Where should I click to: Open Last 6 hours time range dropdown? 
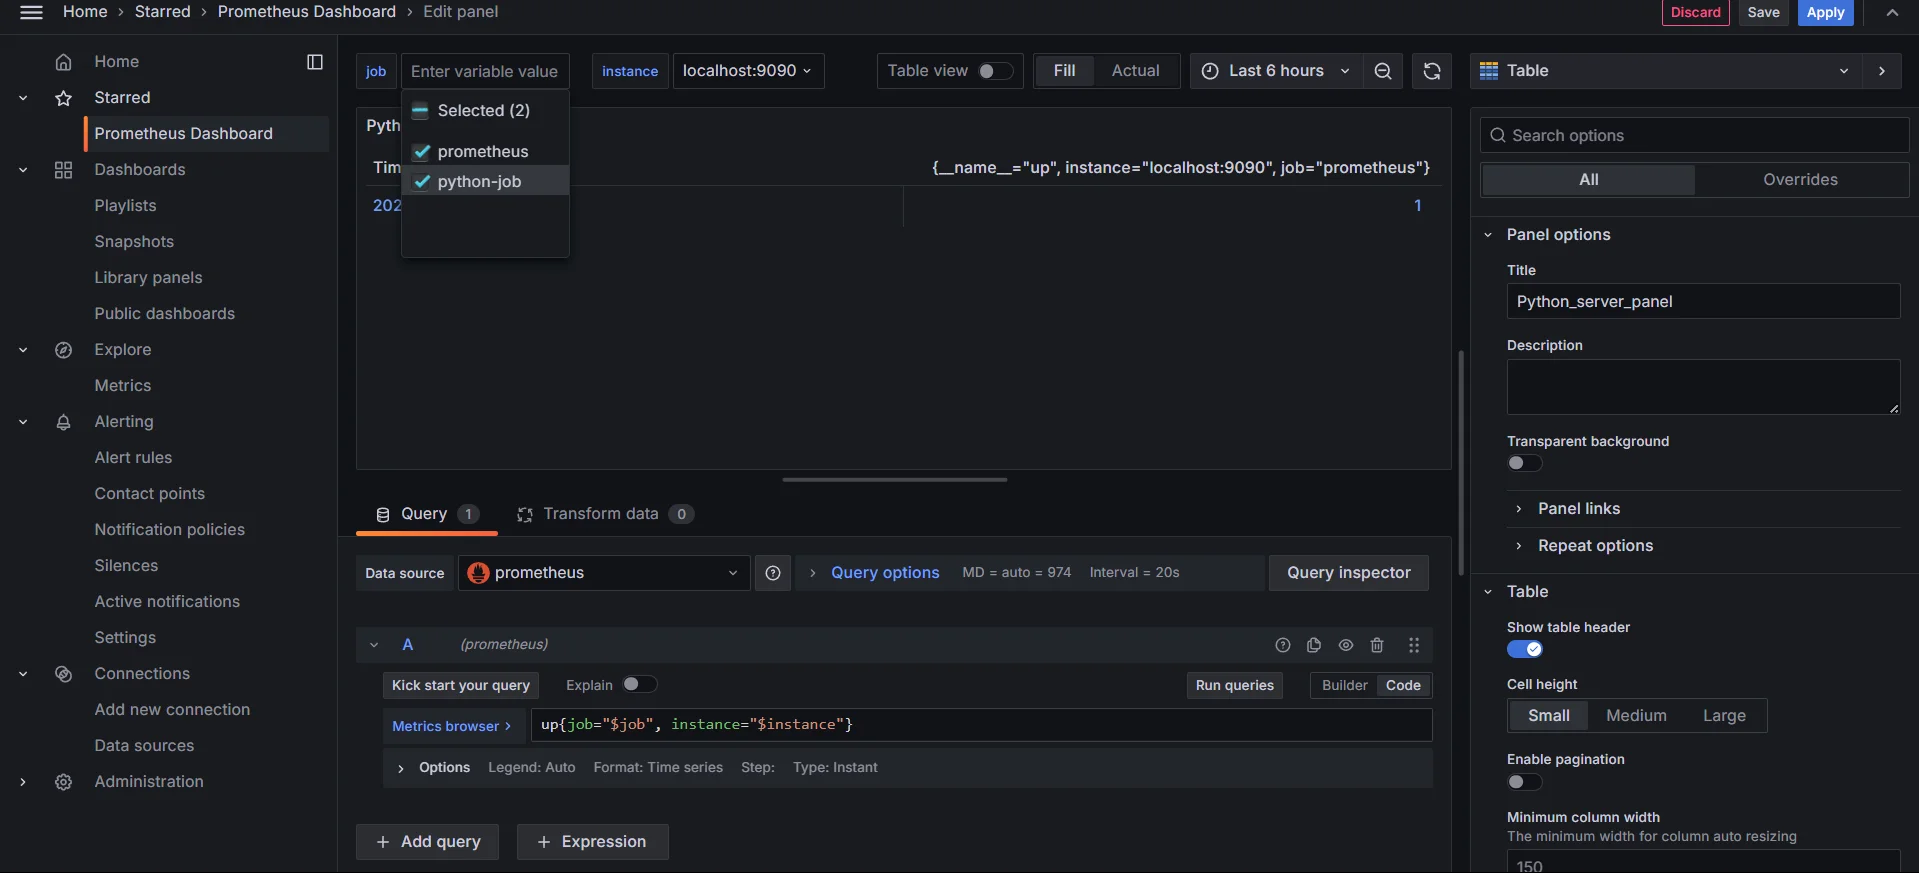coord(1276,71)
